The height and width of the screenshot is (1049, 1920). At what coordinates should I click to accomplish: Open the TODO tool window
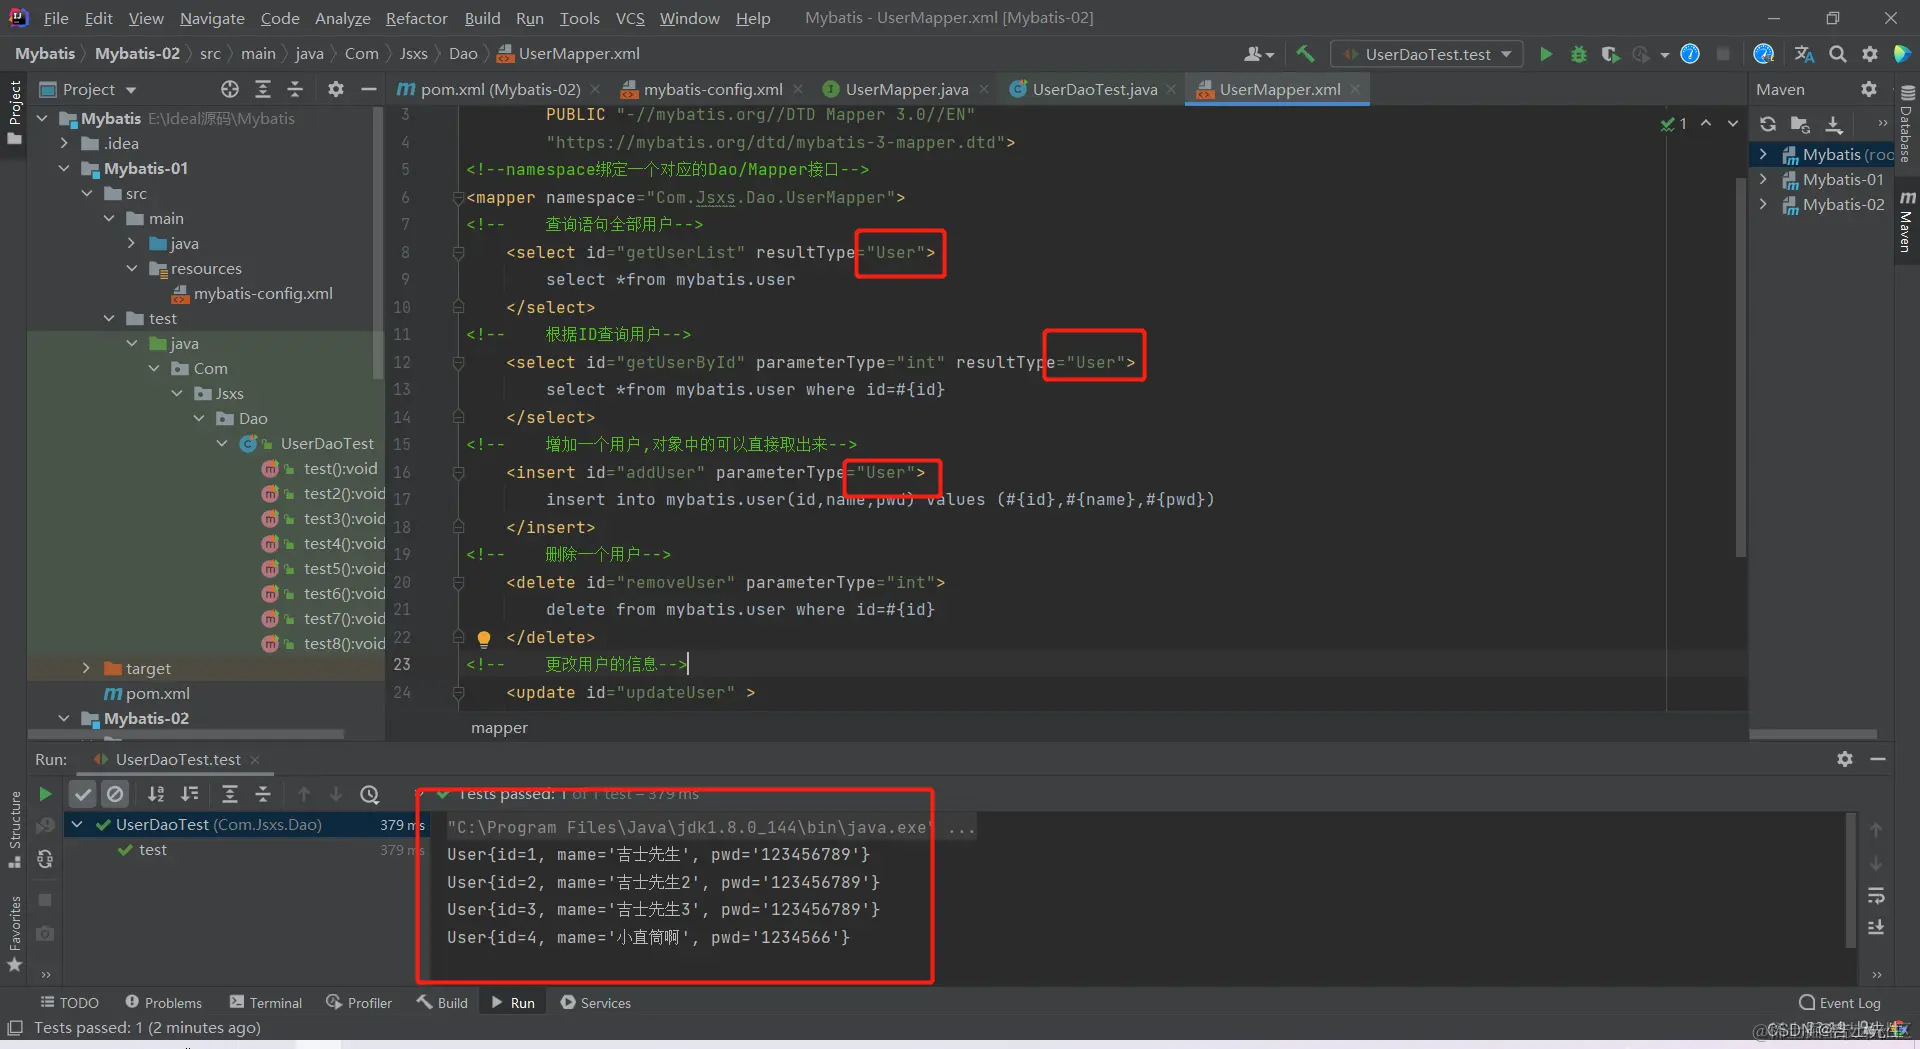69,1002
